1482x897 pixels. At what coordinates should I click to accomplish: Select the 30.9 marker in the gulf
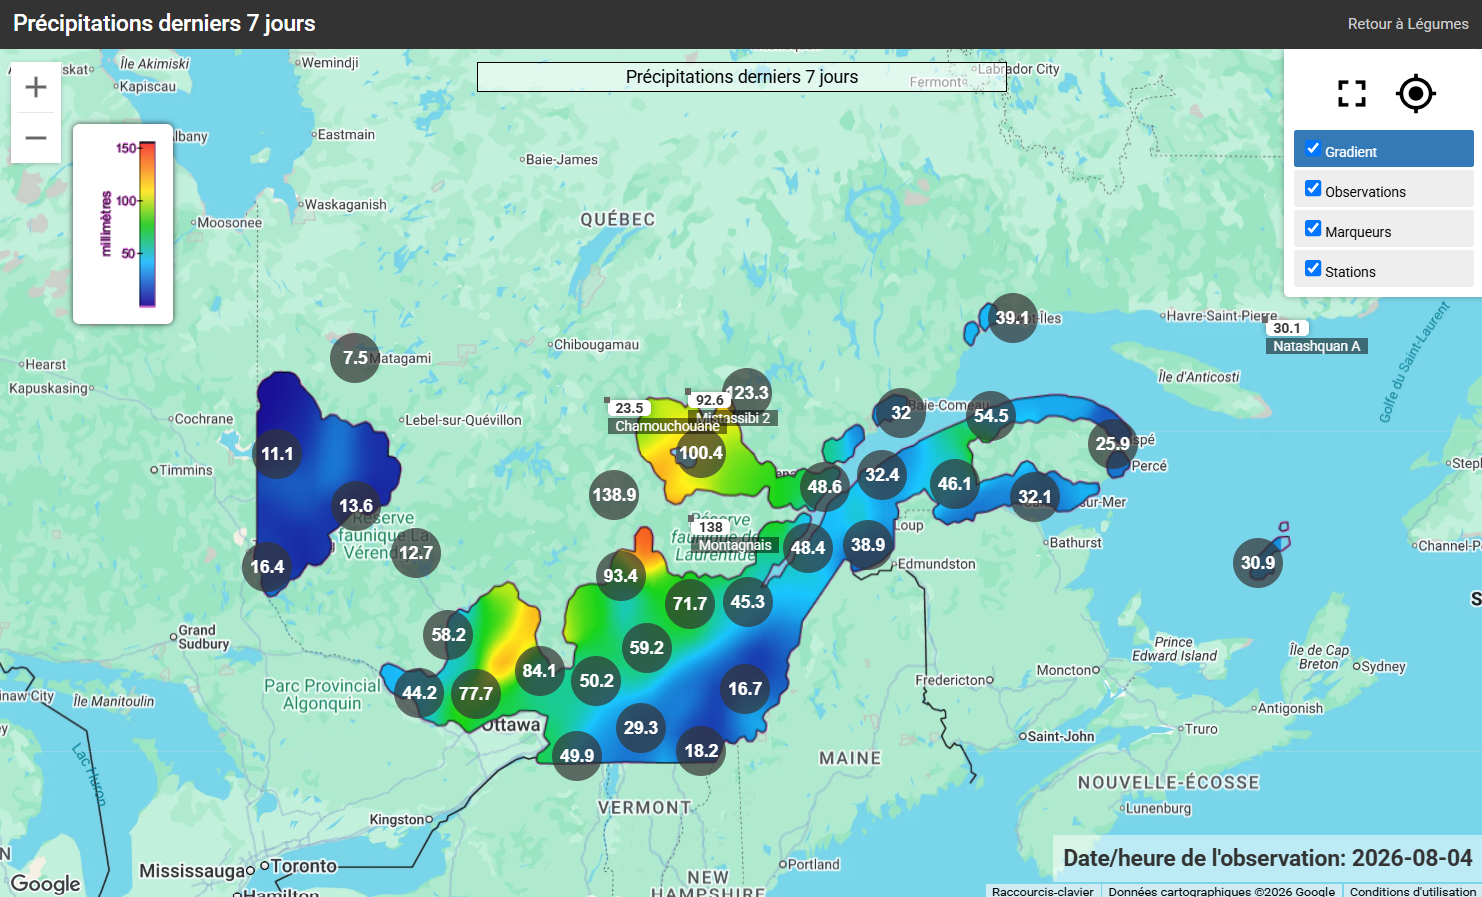coord(1258,563)
